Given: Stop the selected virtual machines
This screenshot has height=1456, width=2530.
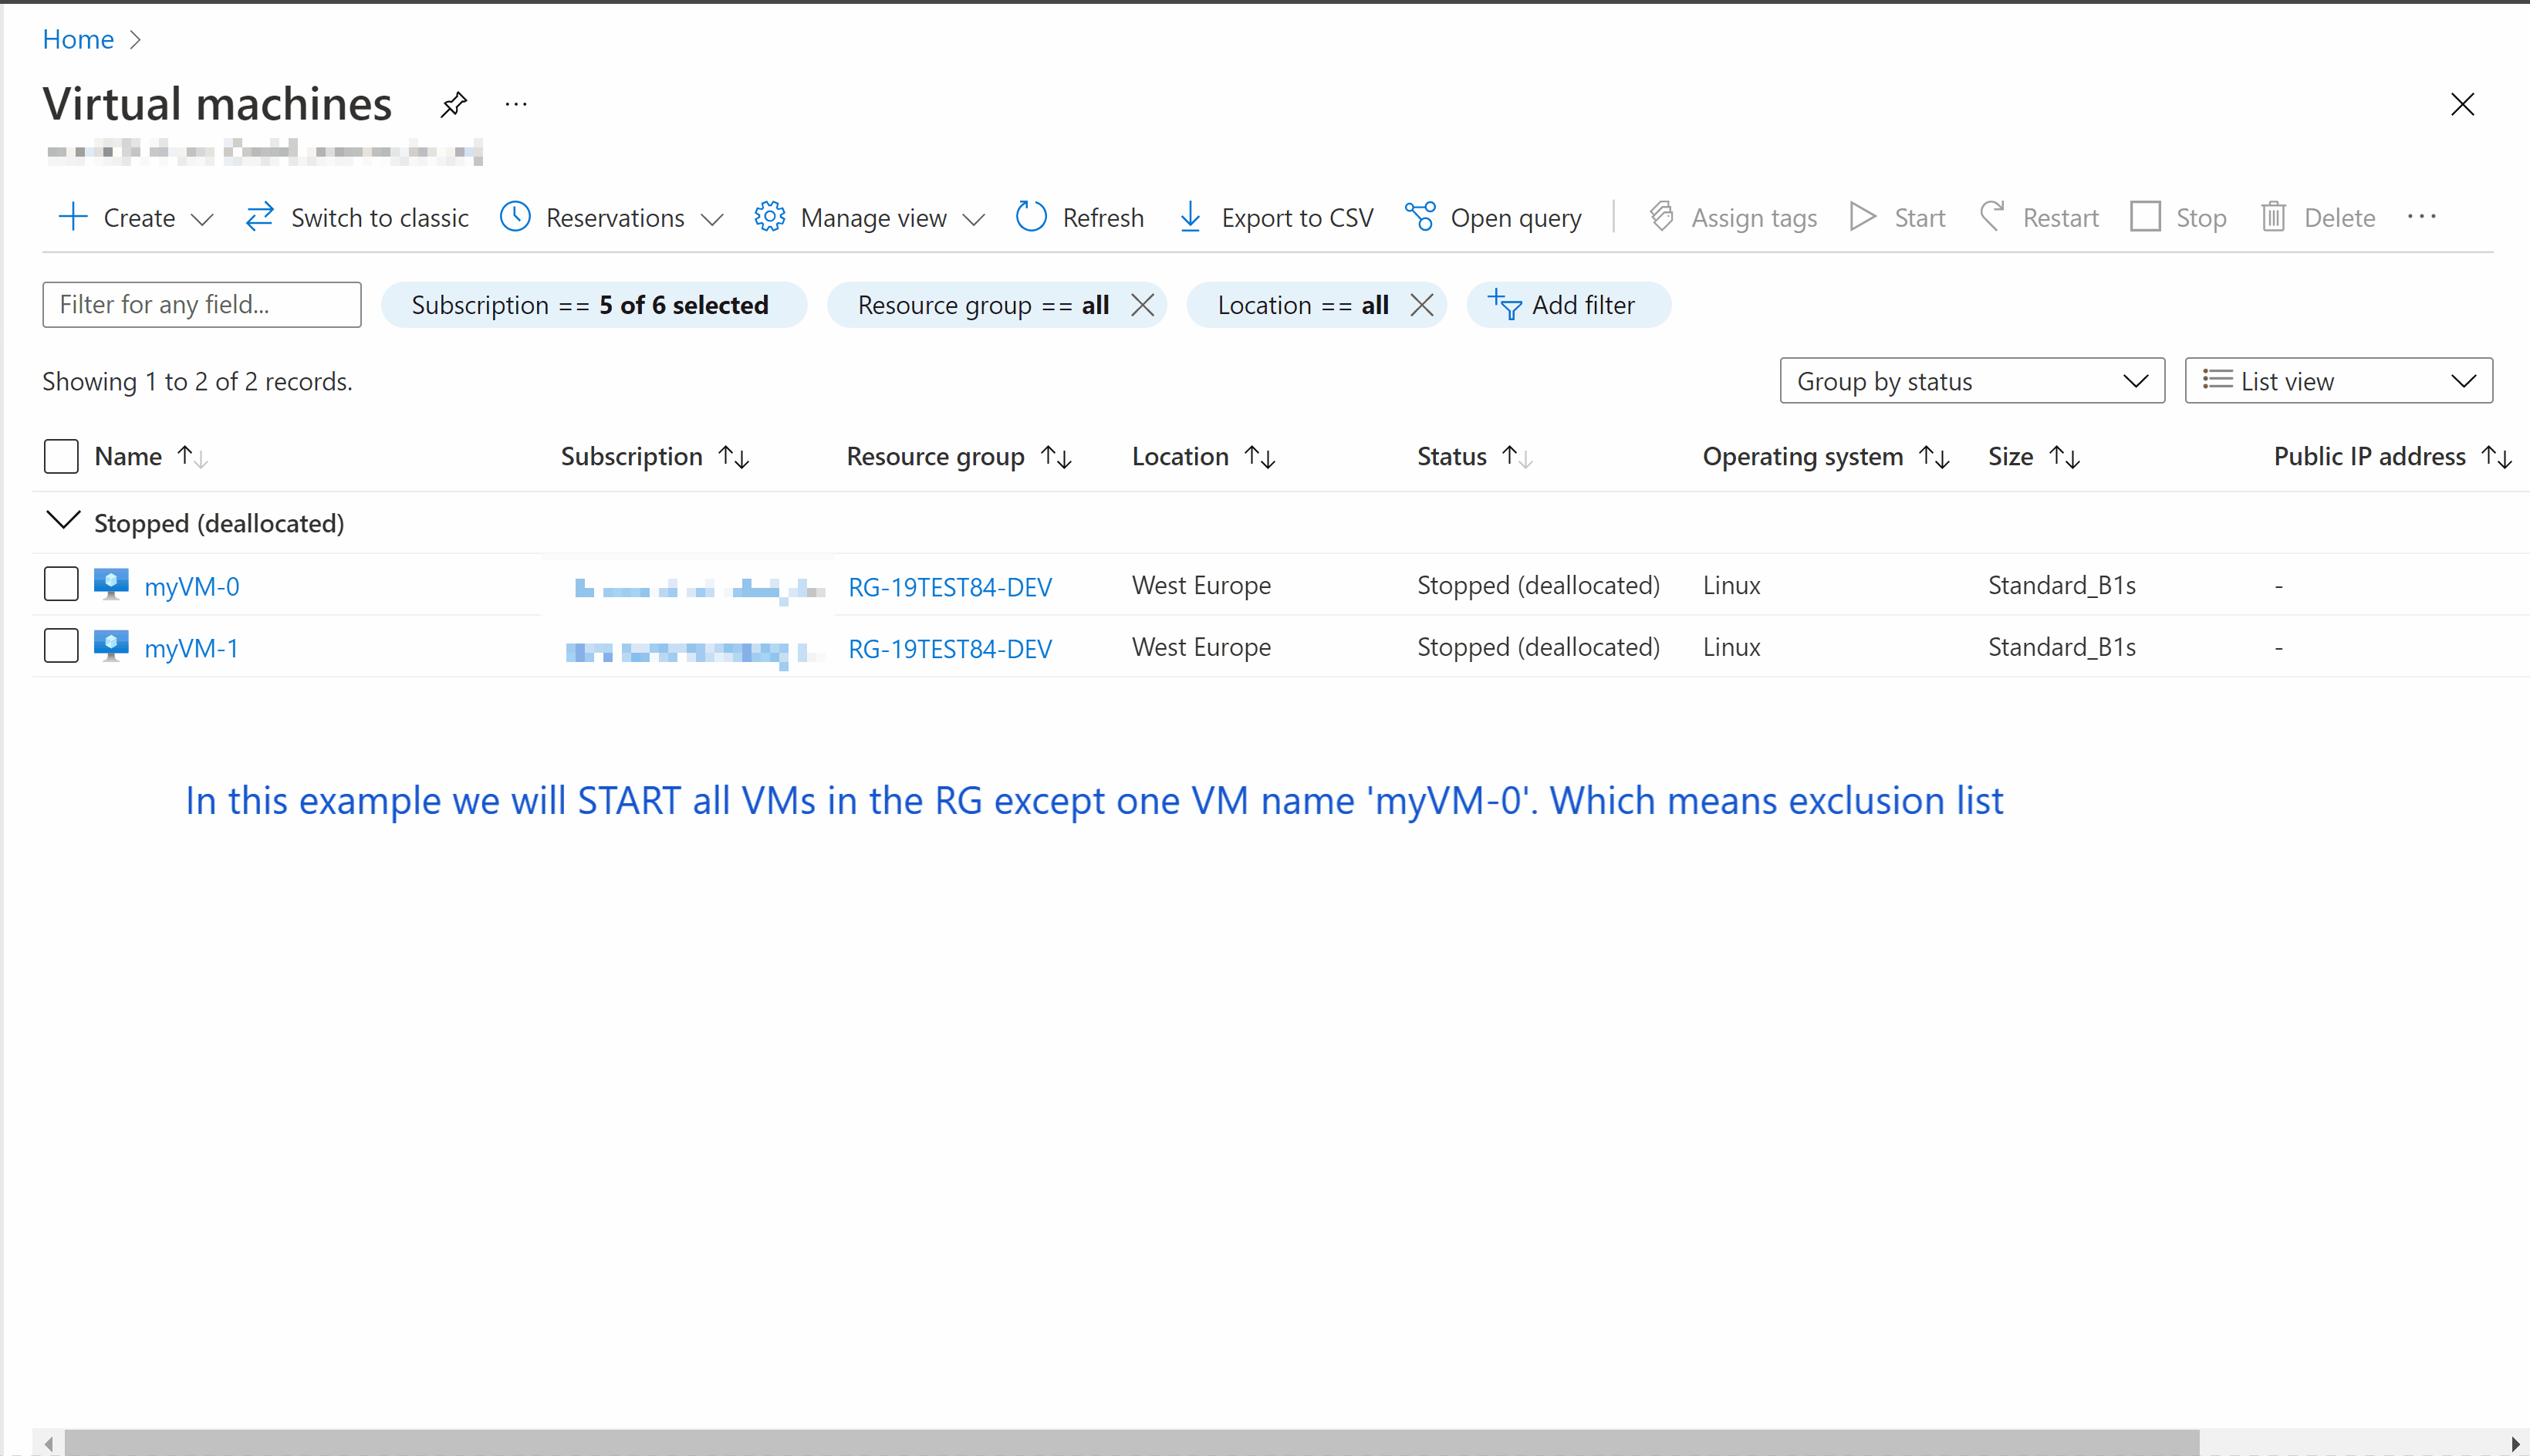Looking at the screenshot, I should [x=2179, y=217].
